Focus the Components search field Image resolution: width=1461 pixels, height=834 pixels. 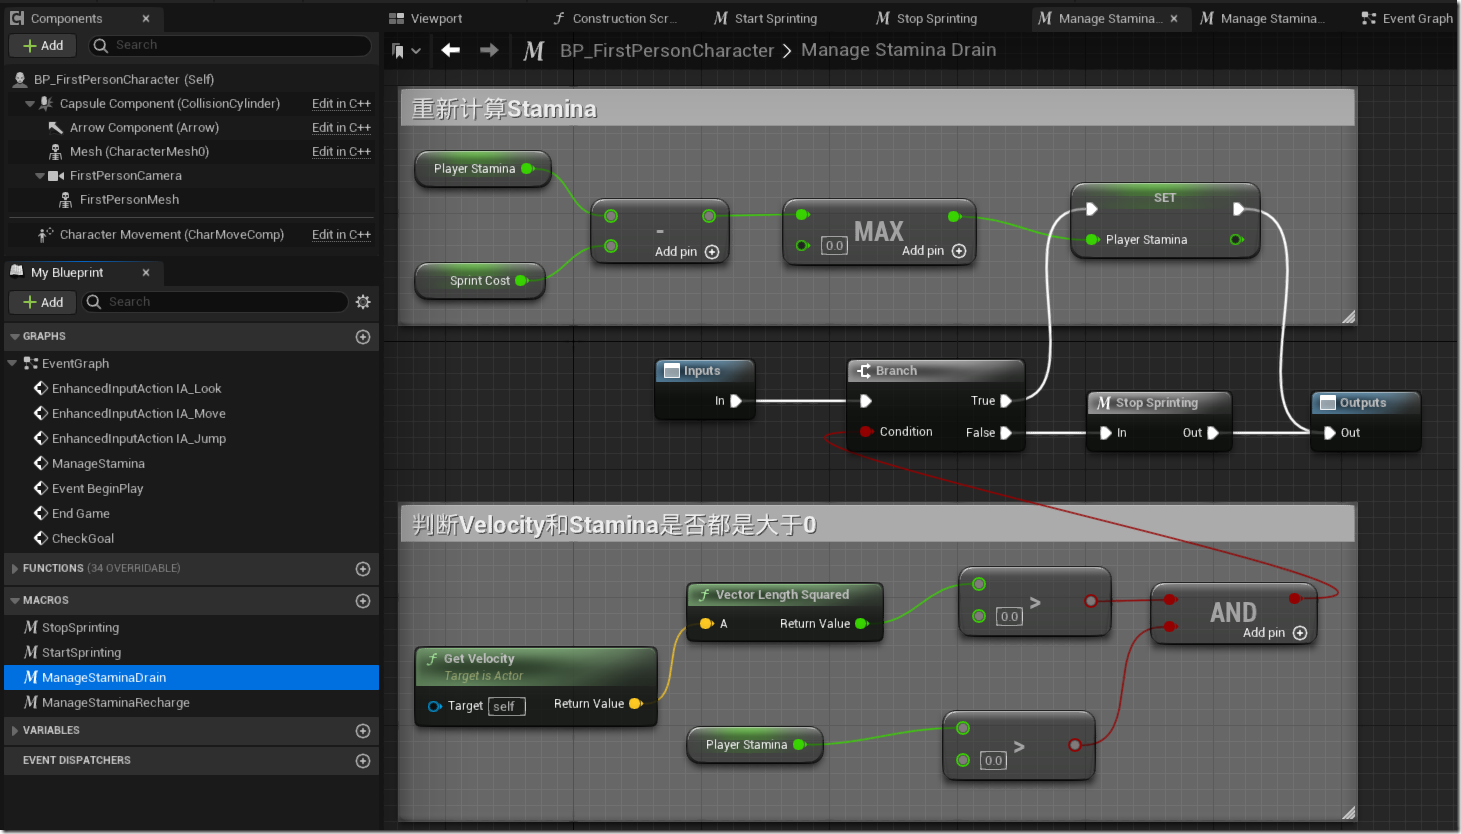pos(230,45)
